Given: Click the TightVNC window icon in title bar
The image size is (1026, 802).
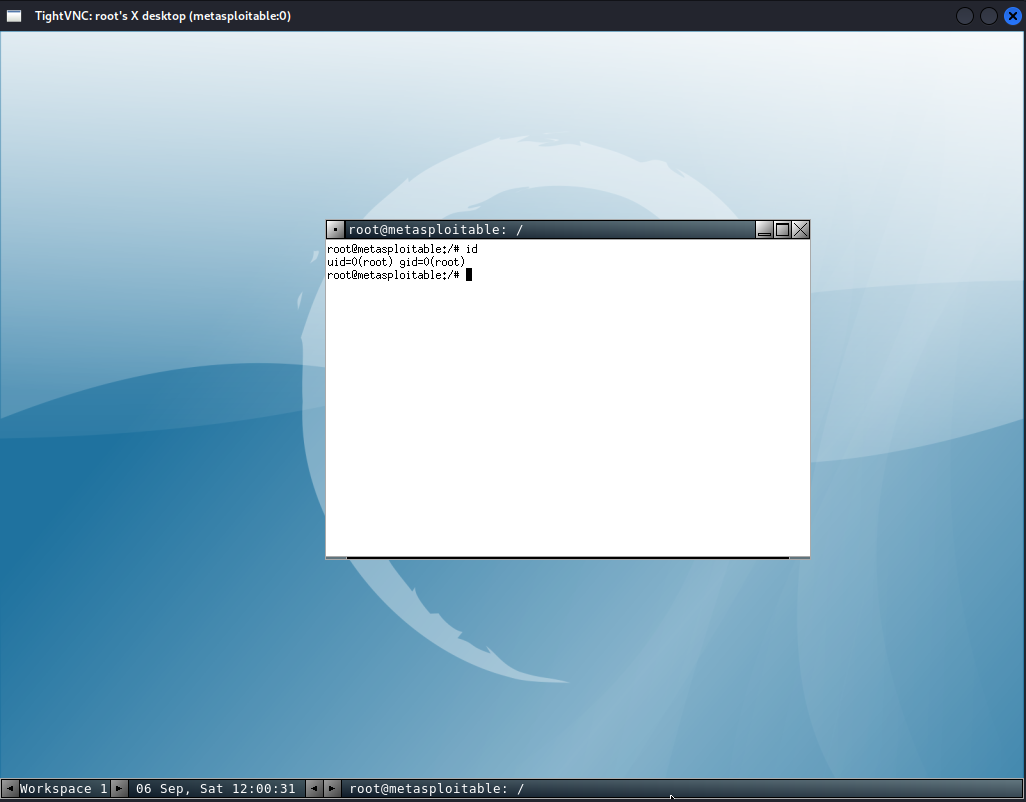Looking at the screenshot, I should [15, 16].
